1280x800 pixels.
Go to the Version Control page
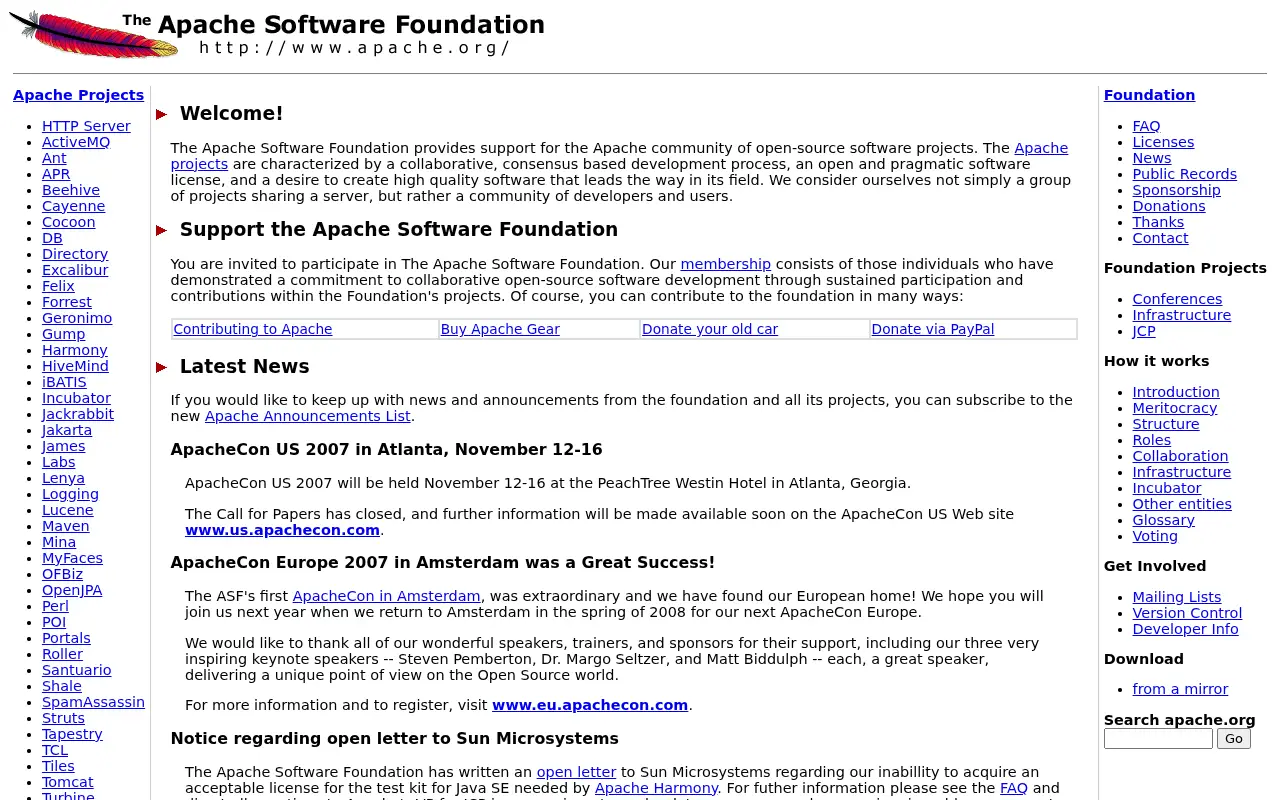click(1187, 613)
